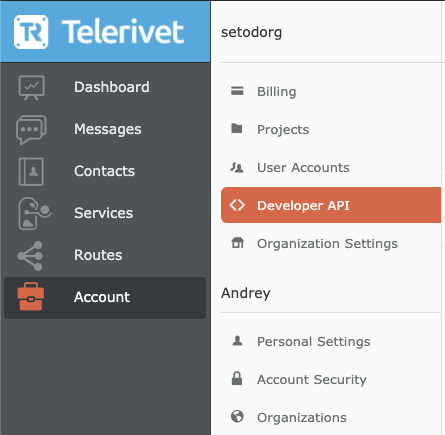
Task: Click the Organizations globe icon
Action: point(237,416)
